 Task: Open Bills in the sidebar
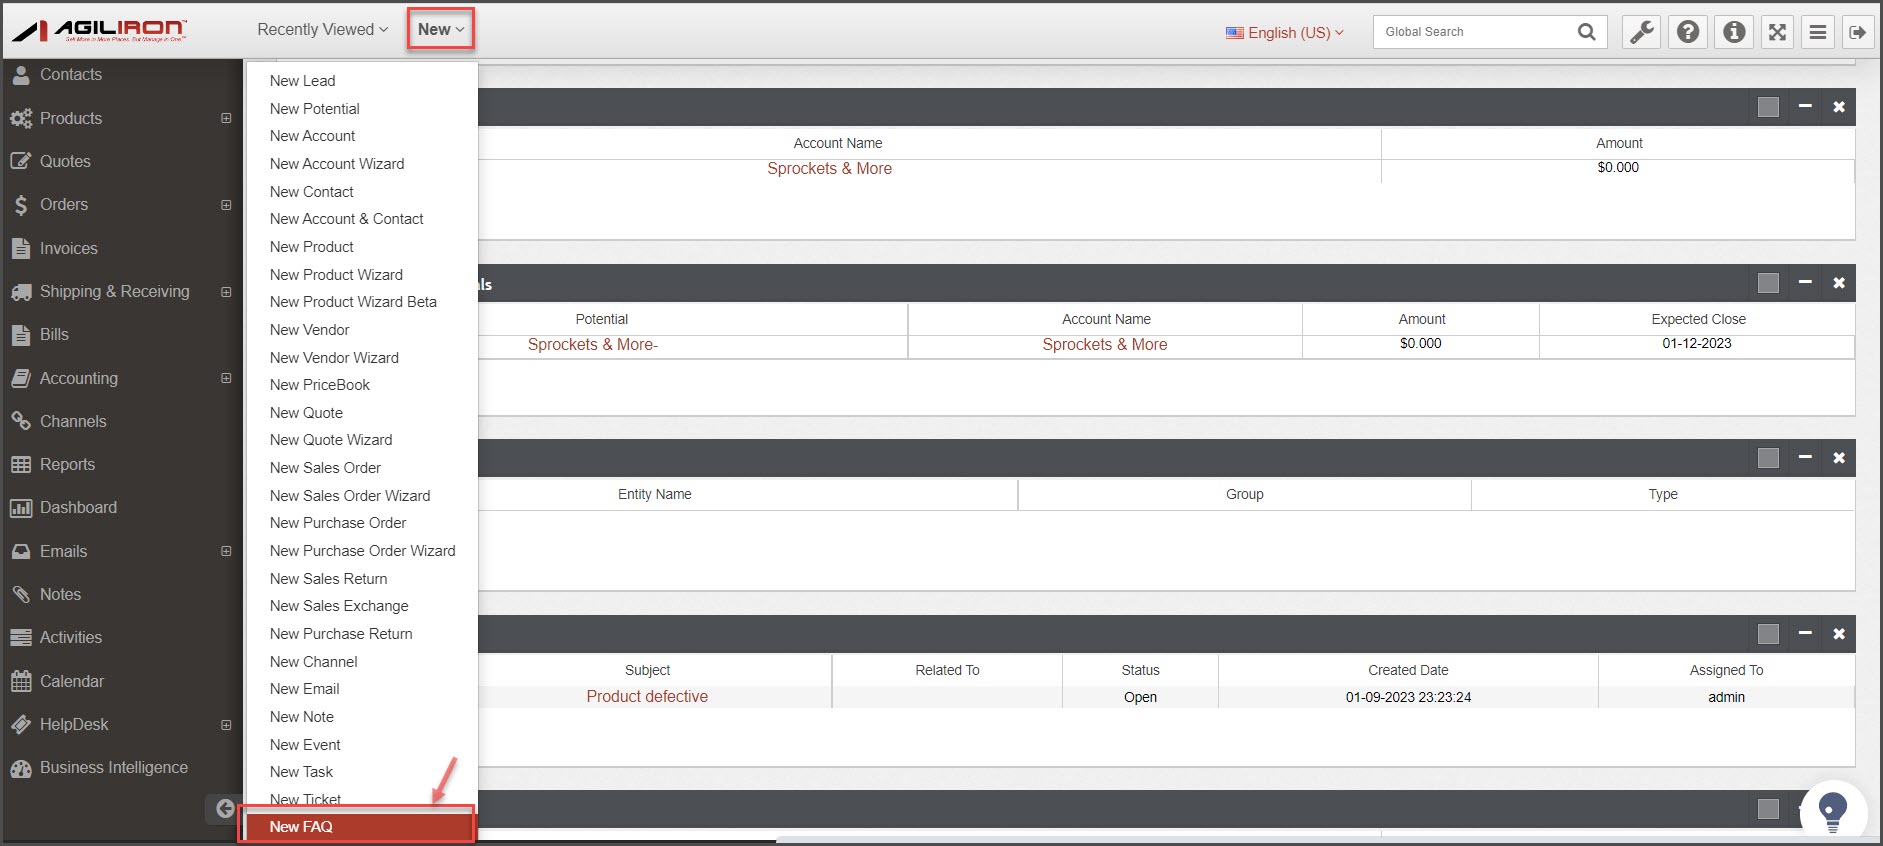point(54,334)
